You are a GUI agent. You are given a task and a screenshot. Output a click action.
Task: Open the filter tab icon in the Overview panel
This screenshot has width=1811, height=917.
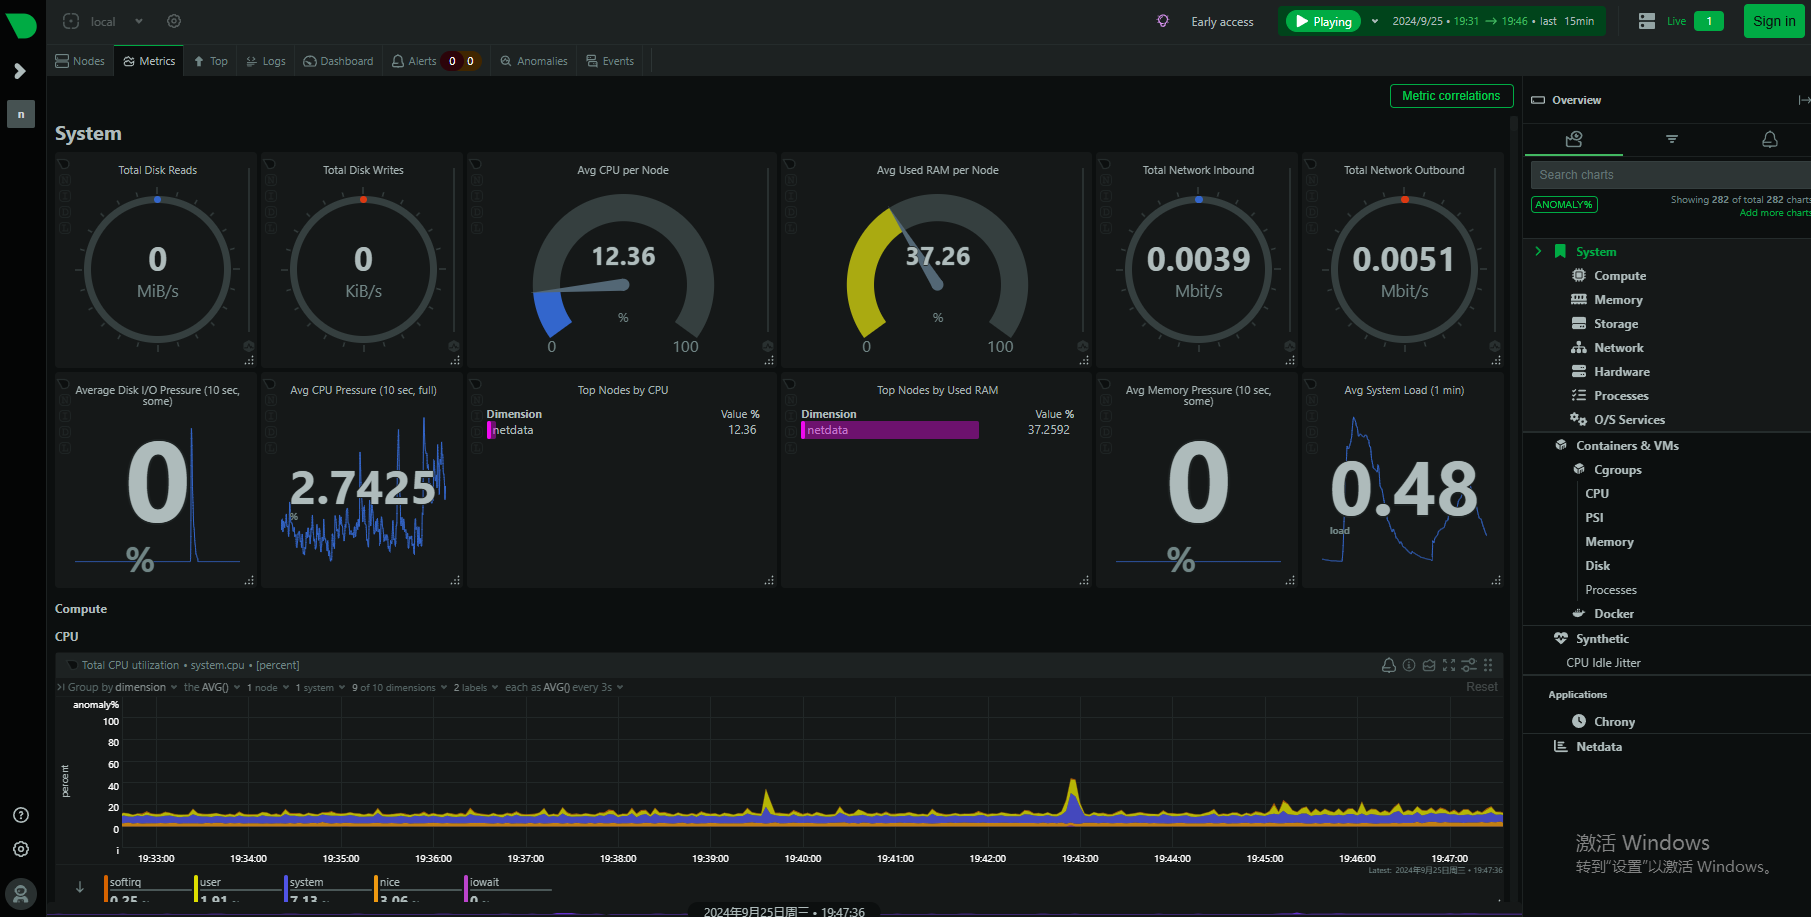(1672, 139)
